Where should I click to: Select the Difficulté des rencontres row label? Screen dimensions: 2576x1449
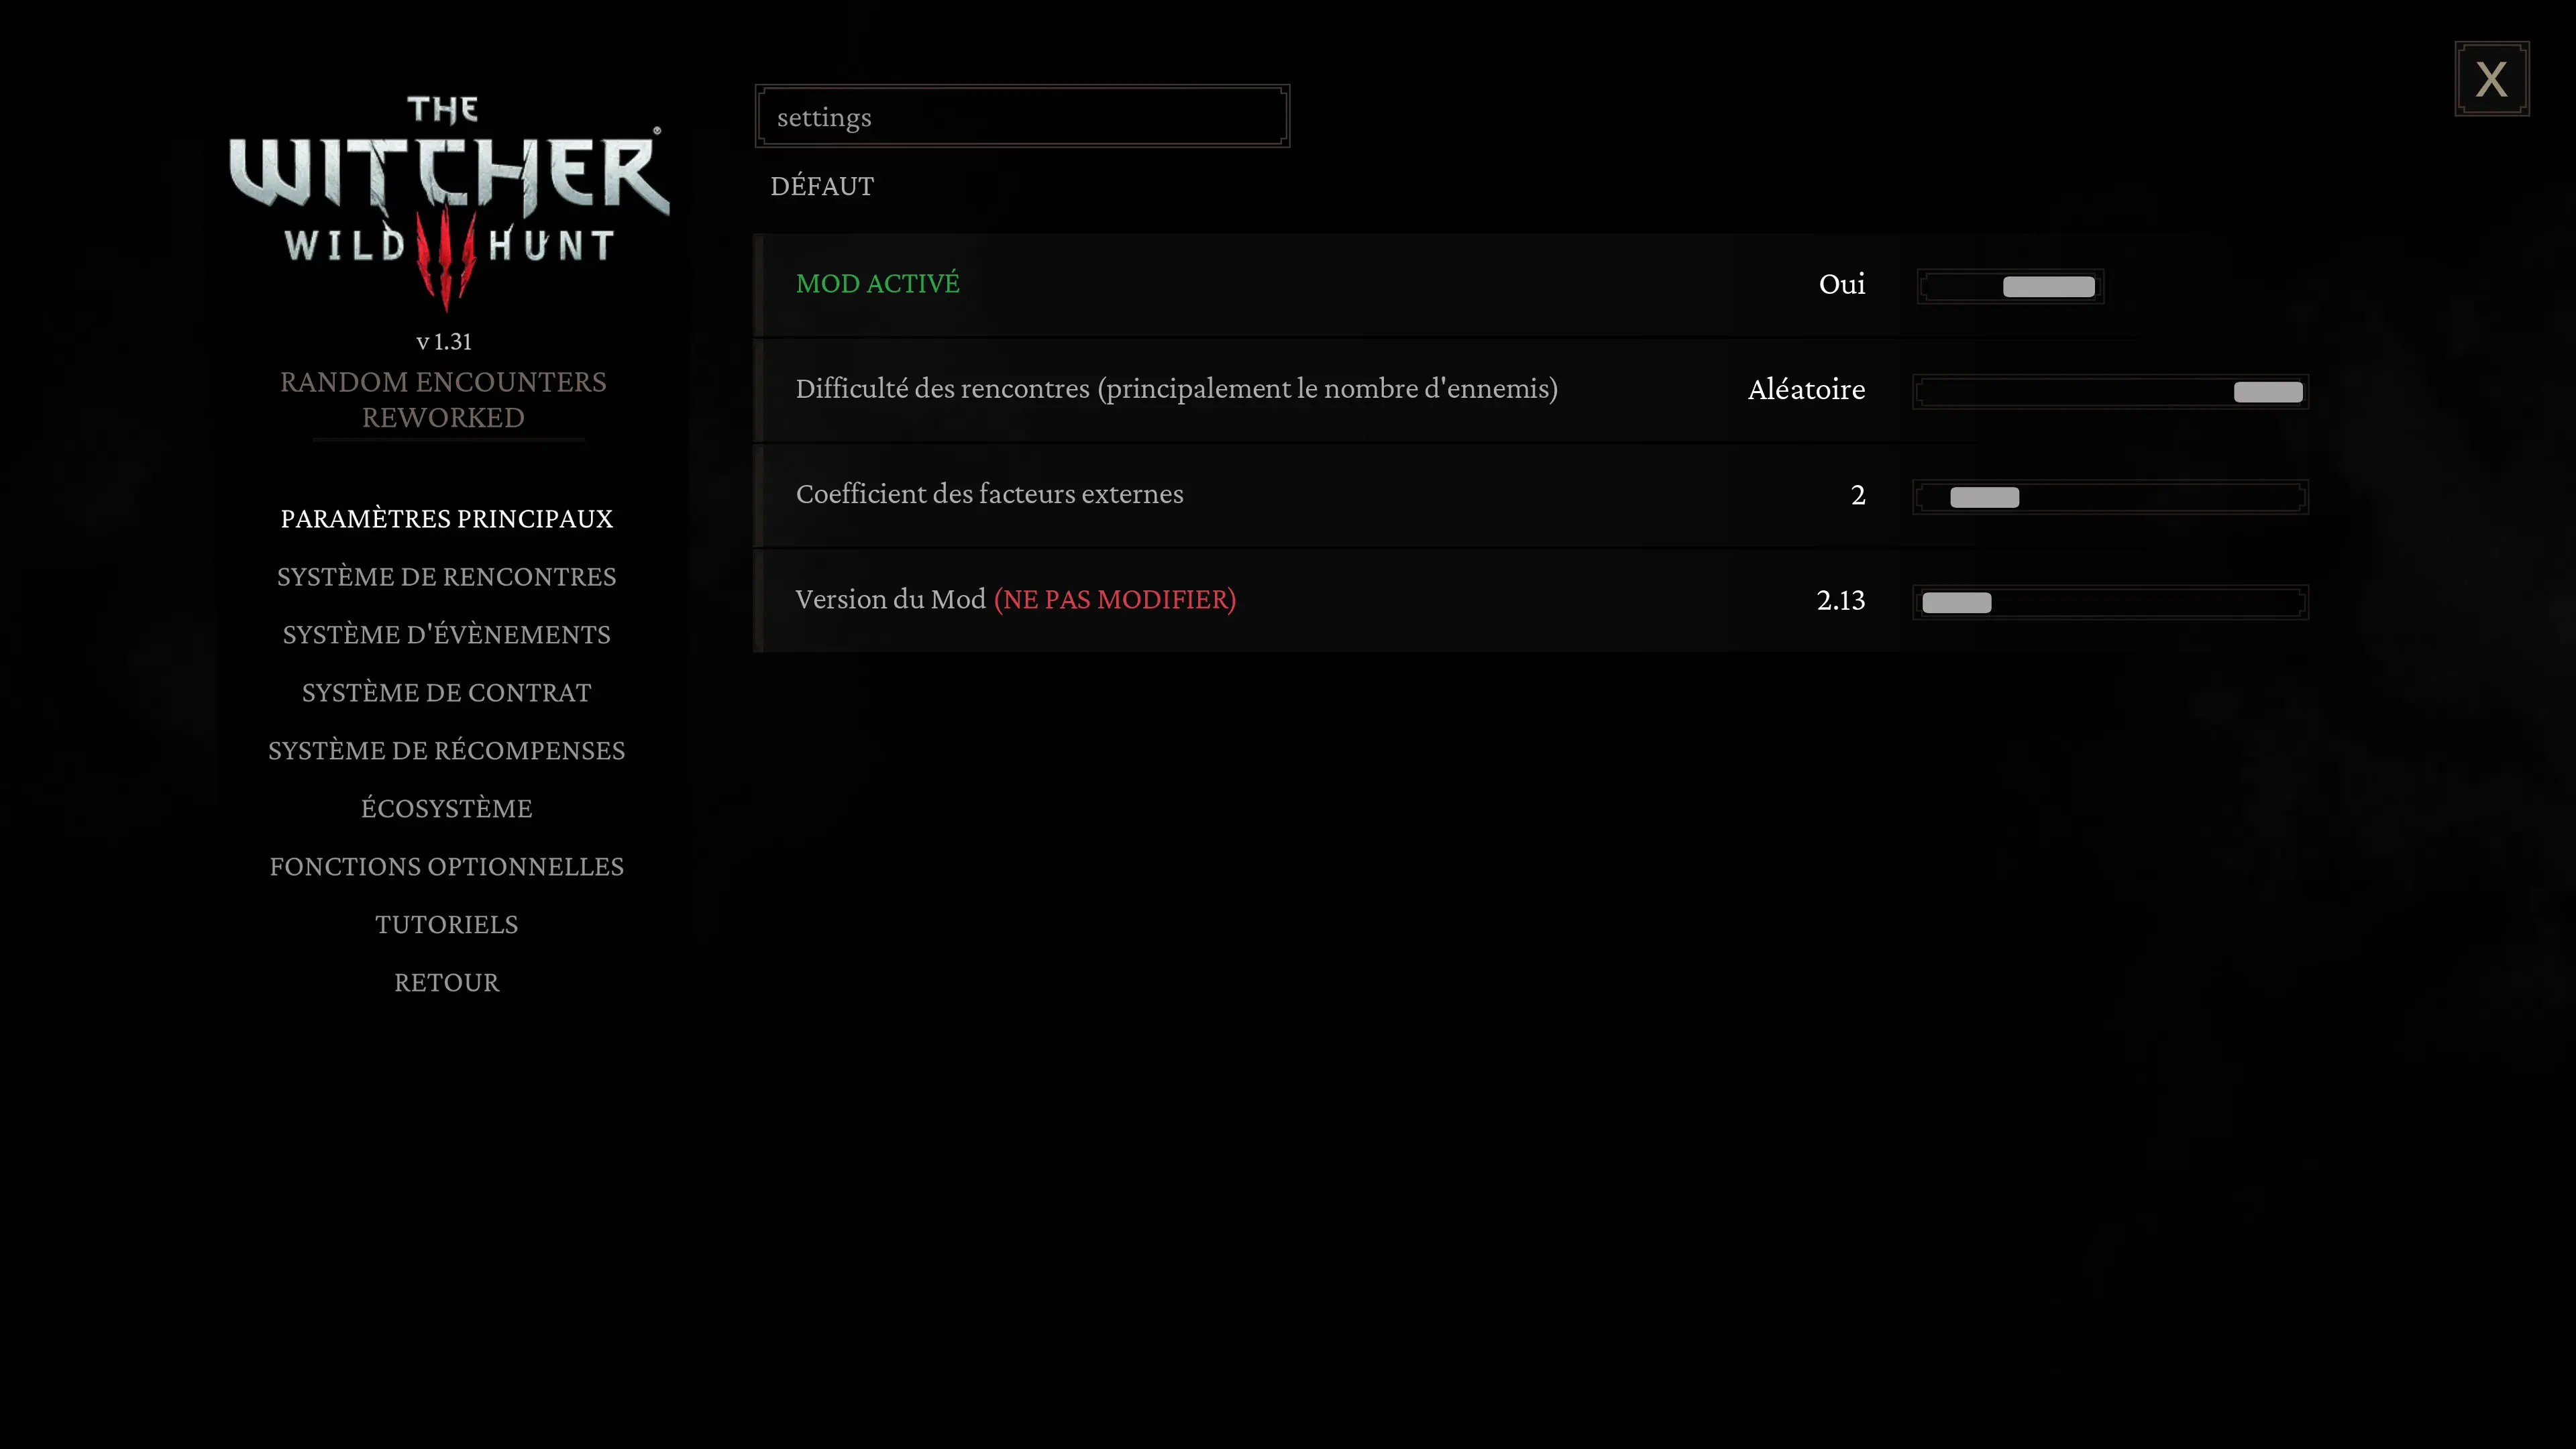pyautogui.click(x=1176, y=389)
